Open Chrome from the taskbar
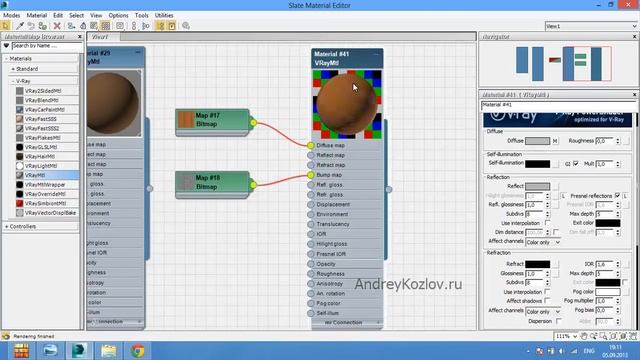 click(138, 351)
